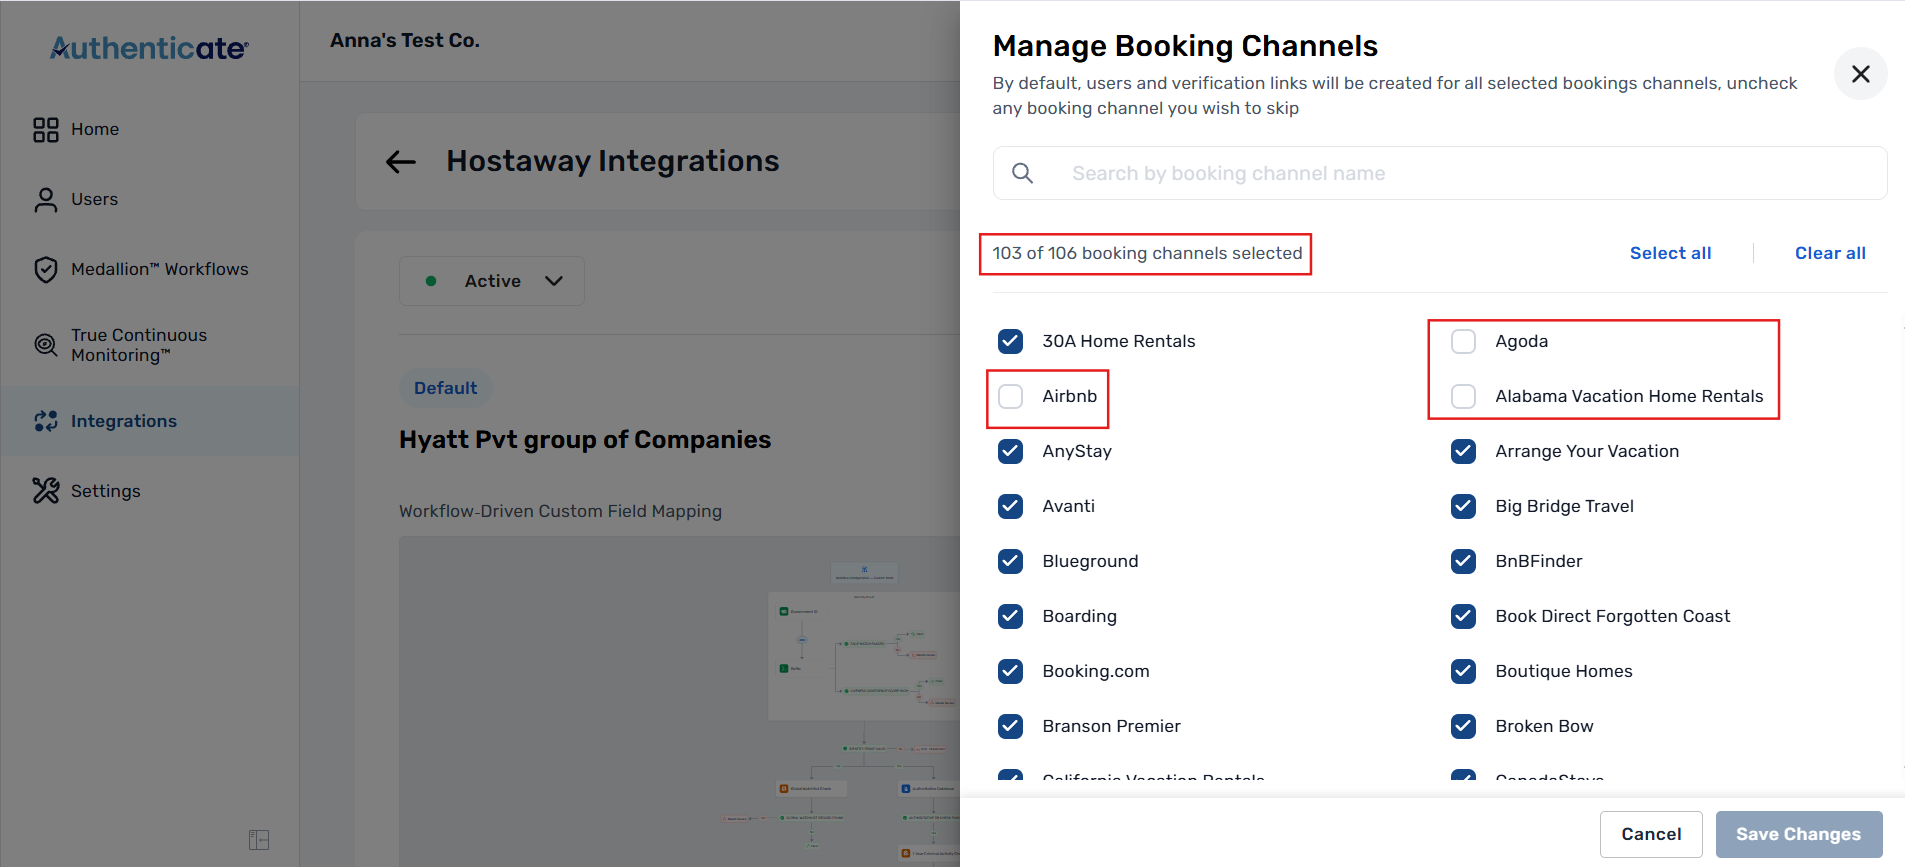Open Settings in the sidebar
This screenshot has height=867, width=1905.
tap(106, 491)
